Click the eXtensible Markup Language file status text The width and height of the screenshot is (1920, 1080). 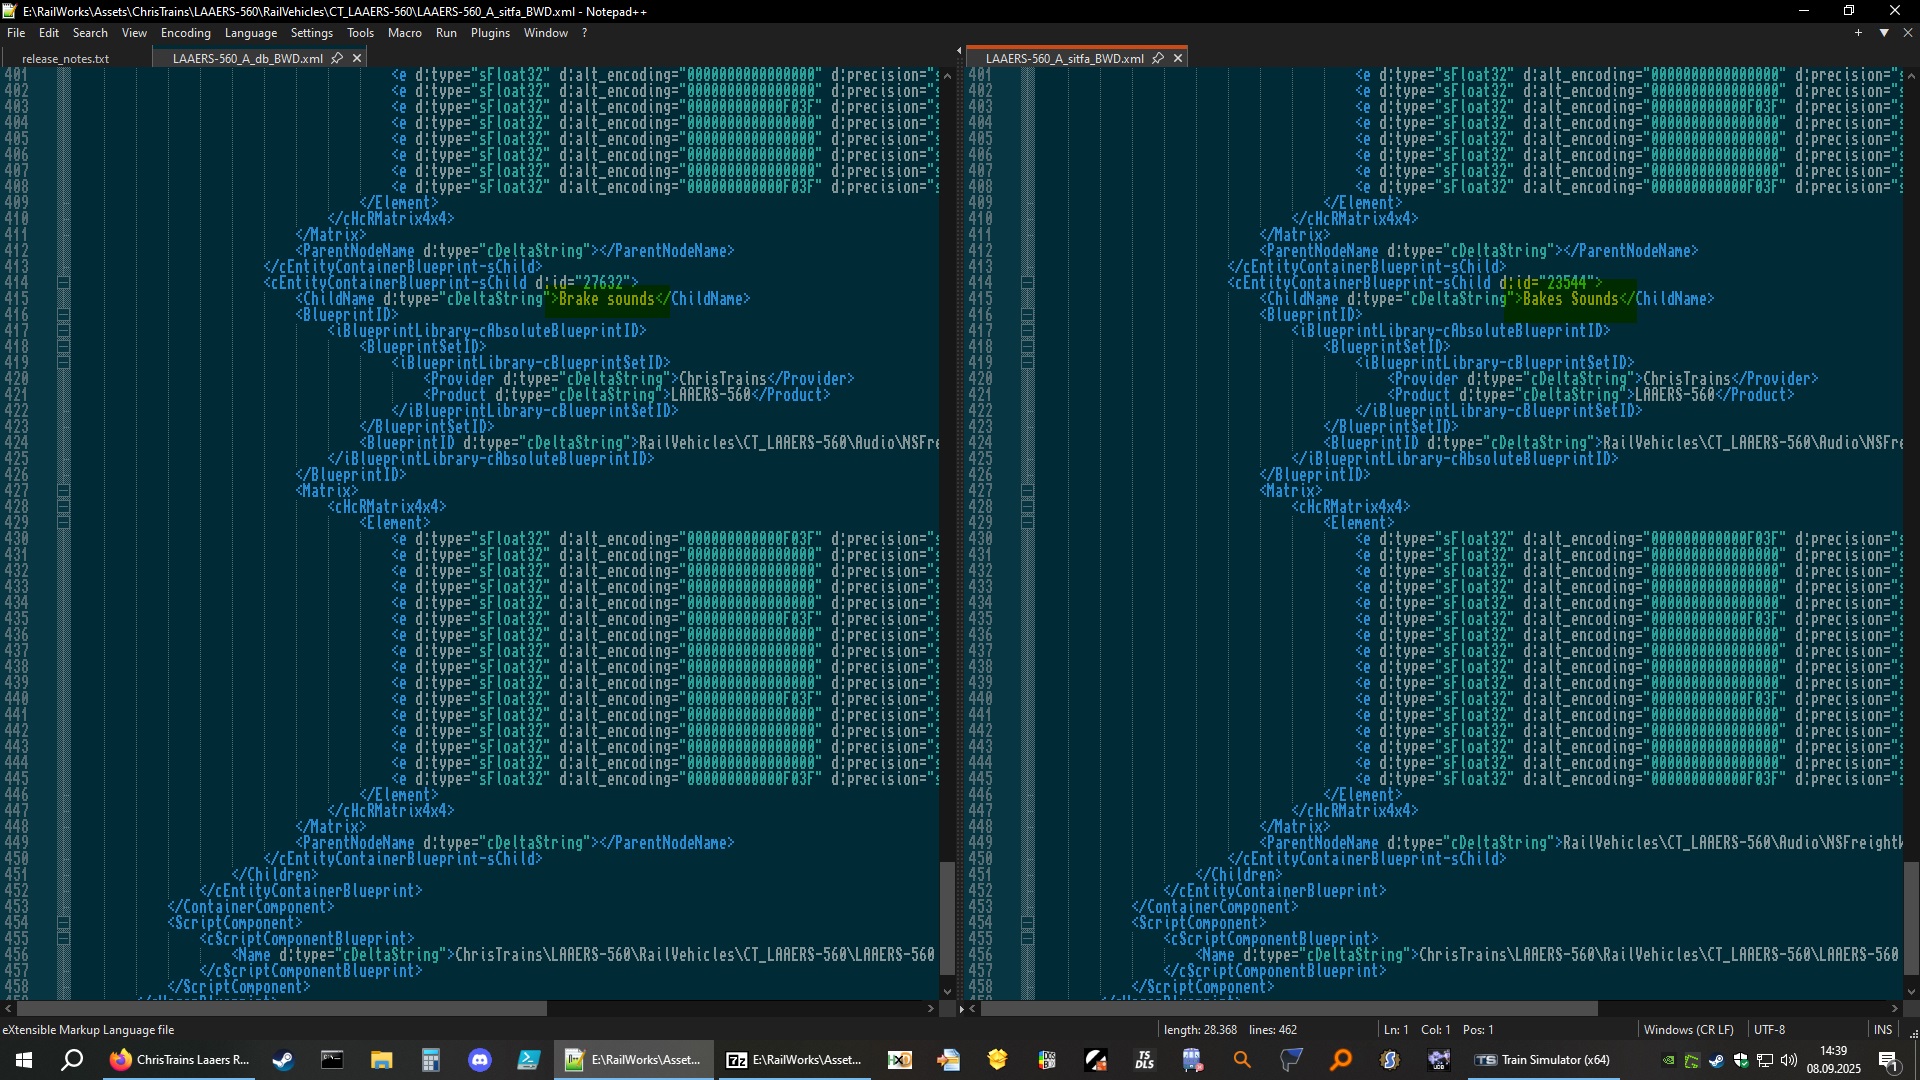click(x=88, y=1030)
